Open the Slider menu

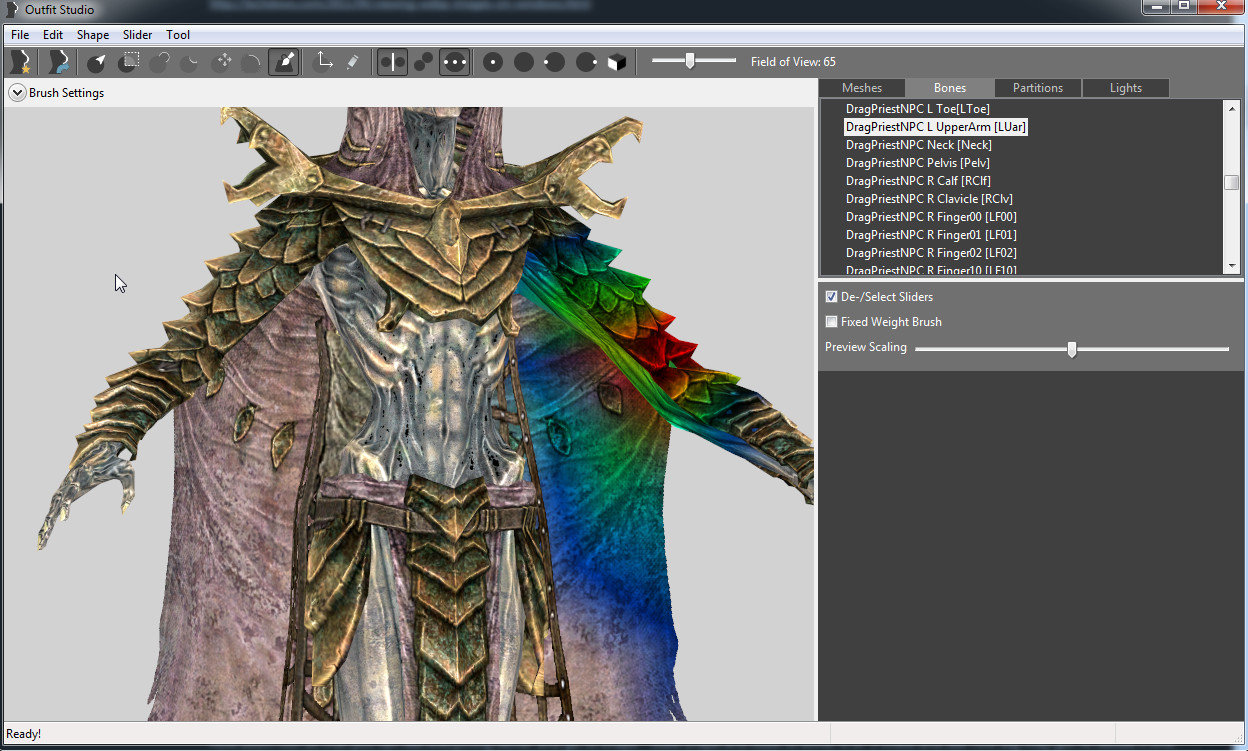click(138, 35)
